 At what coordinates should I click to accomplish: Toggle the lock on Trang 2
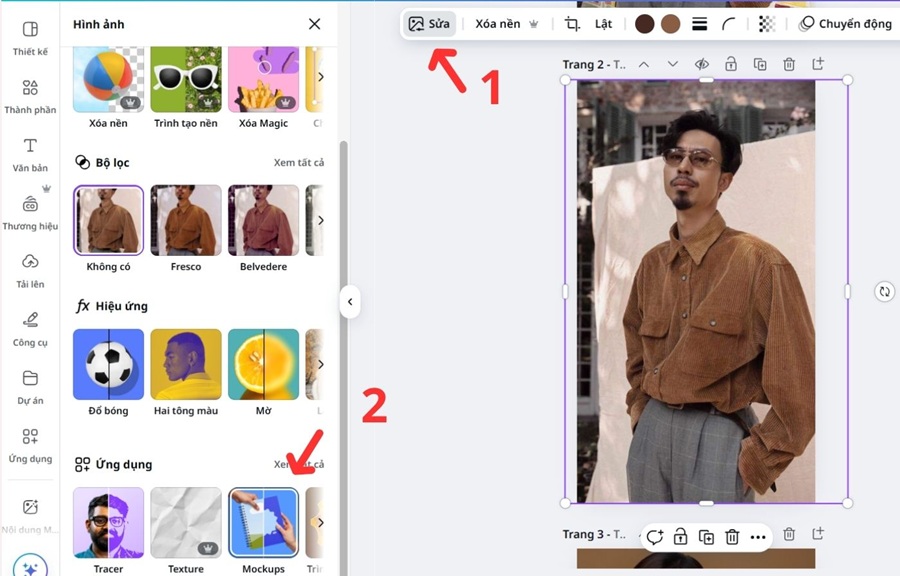click(731, 64)
